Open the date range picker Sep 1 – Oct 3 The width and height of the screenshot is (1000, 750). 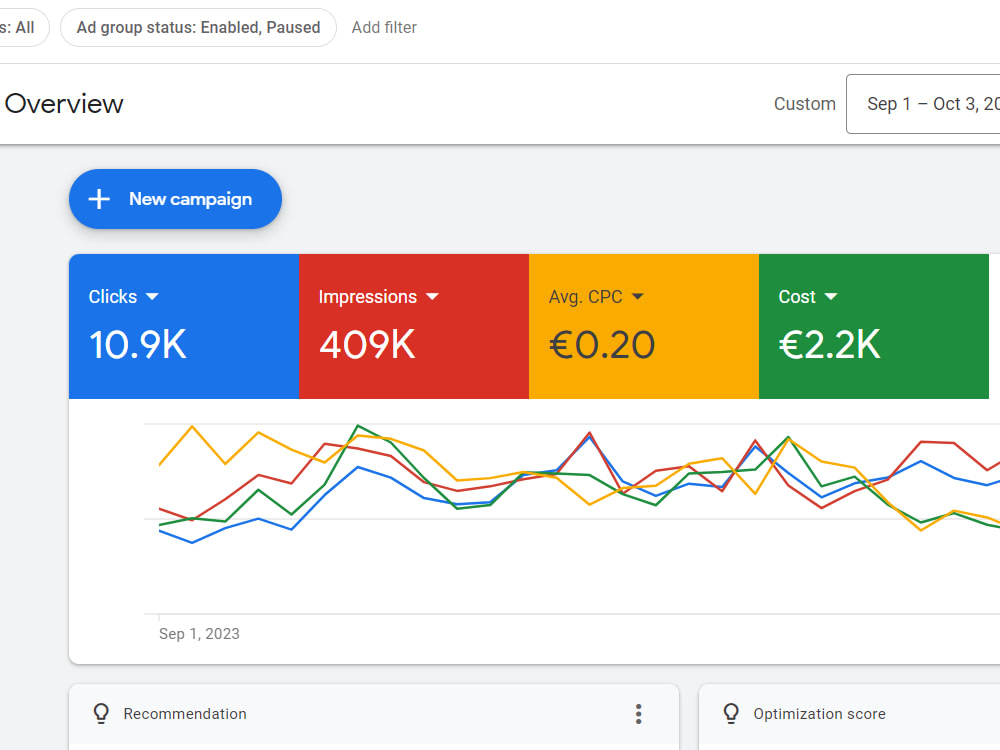click(923, 104)
